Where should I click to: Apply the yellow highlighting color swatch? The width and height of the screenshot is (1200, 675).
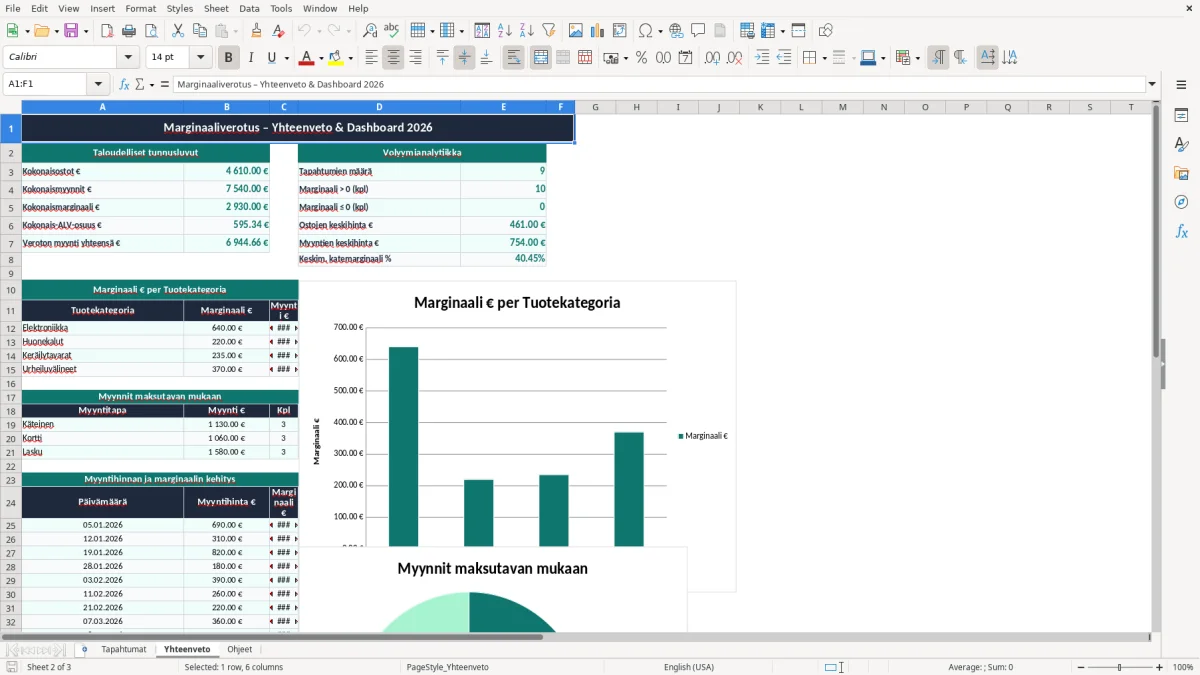[x=336, y=58]
